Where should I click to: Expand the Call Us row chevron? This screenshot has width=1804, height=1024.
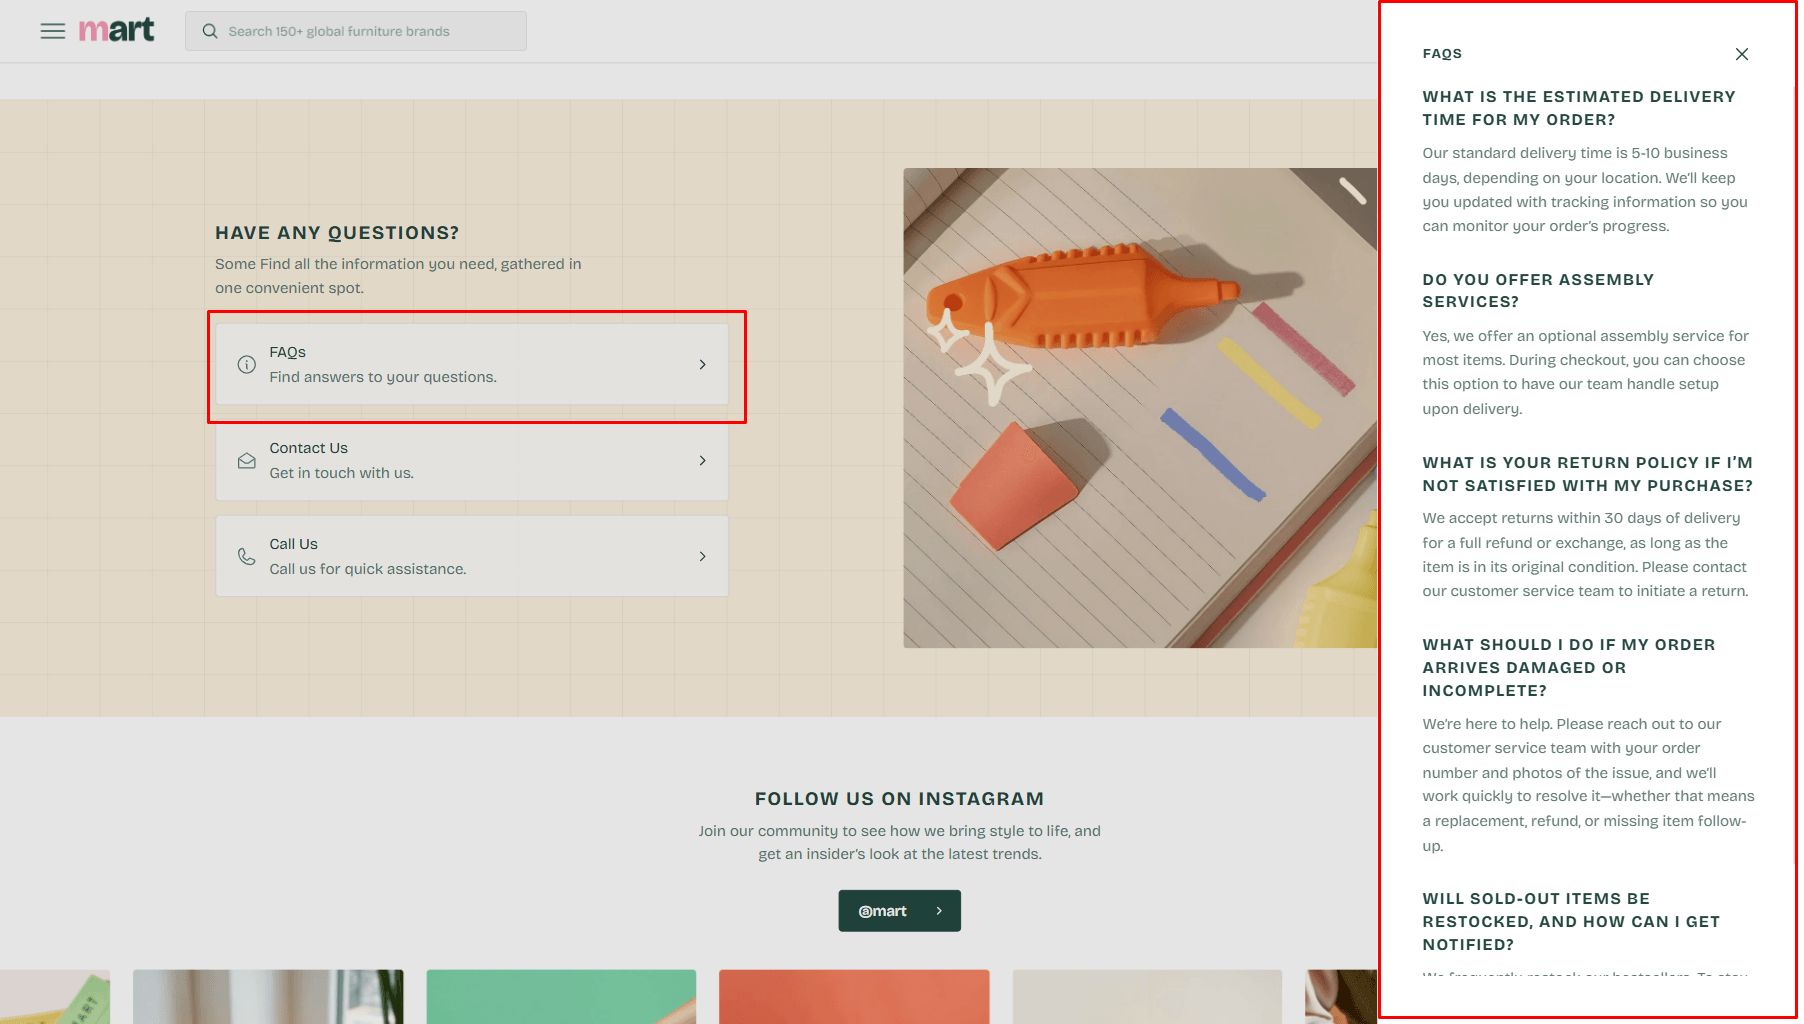pyautogui.click(x=702, y=557)
